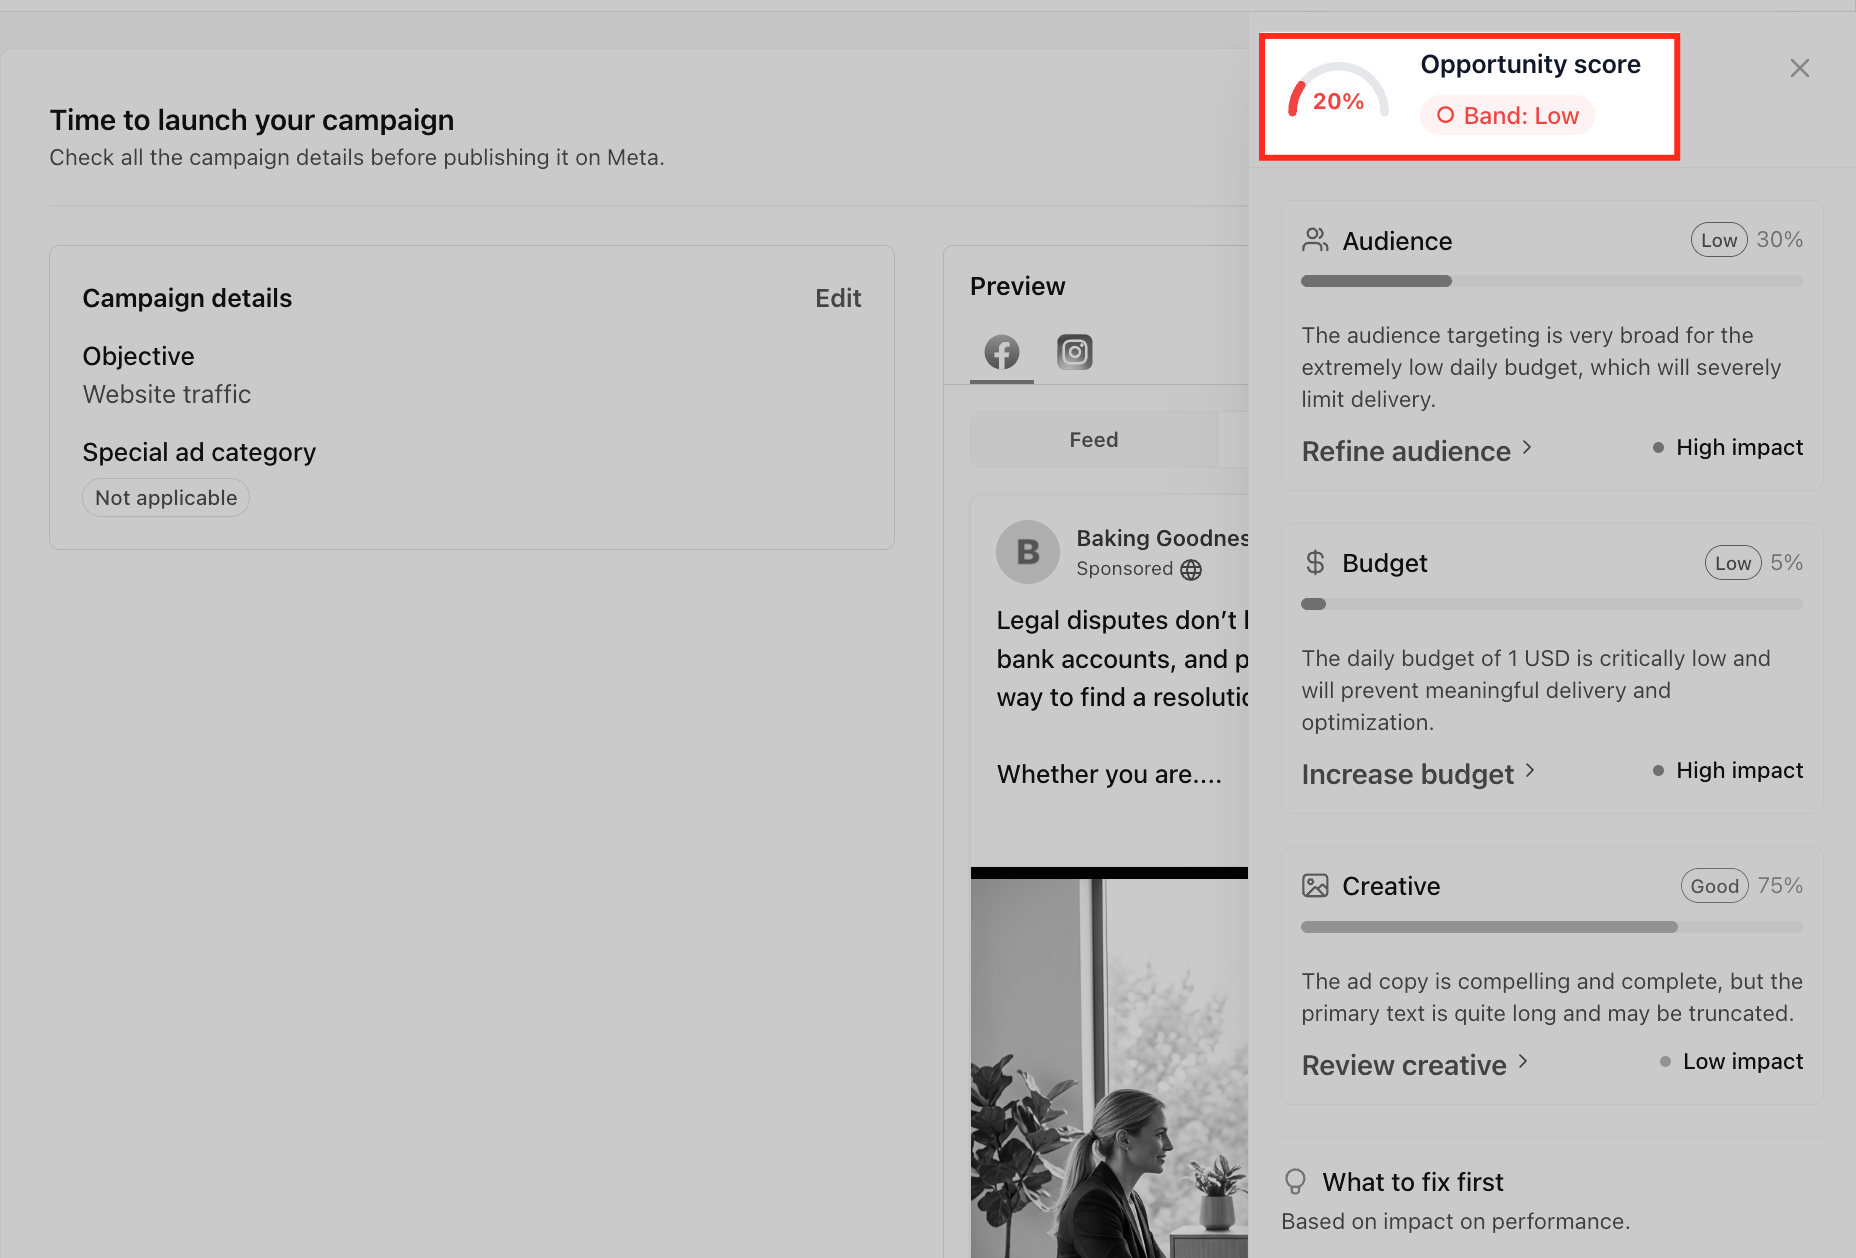Click the Low badge in Audience card

[1719, 240]
